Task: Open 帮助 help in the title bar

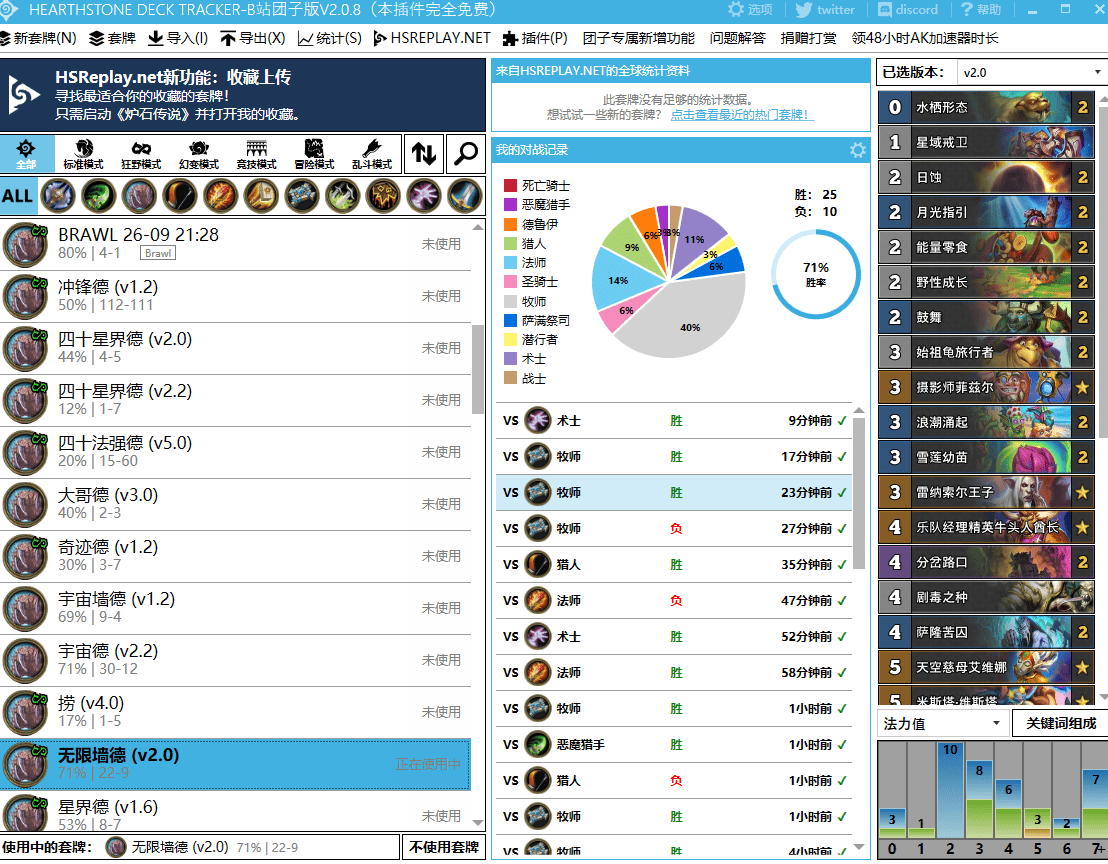Action: (981, 9)
